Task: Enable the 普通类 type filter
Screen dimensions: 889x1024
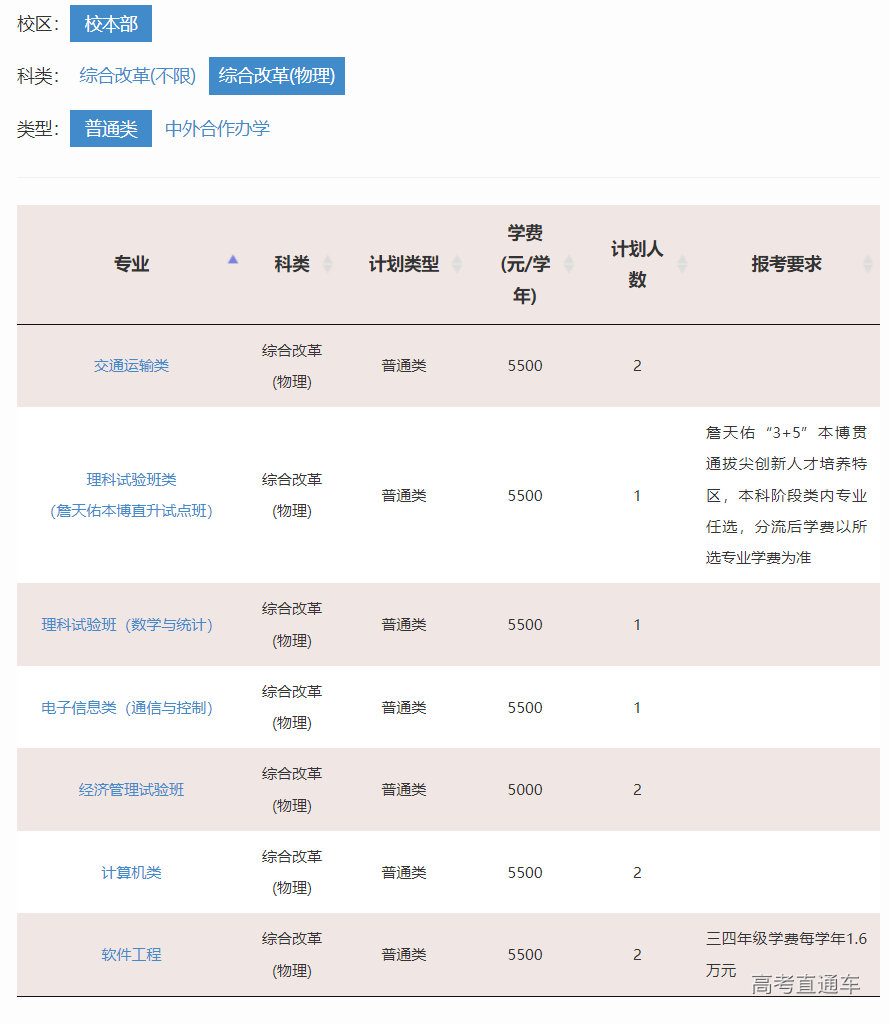Action: tap(110, 128)
